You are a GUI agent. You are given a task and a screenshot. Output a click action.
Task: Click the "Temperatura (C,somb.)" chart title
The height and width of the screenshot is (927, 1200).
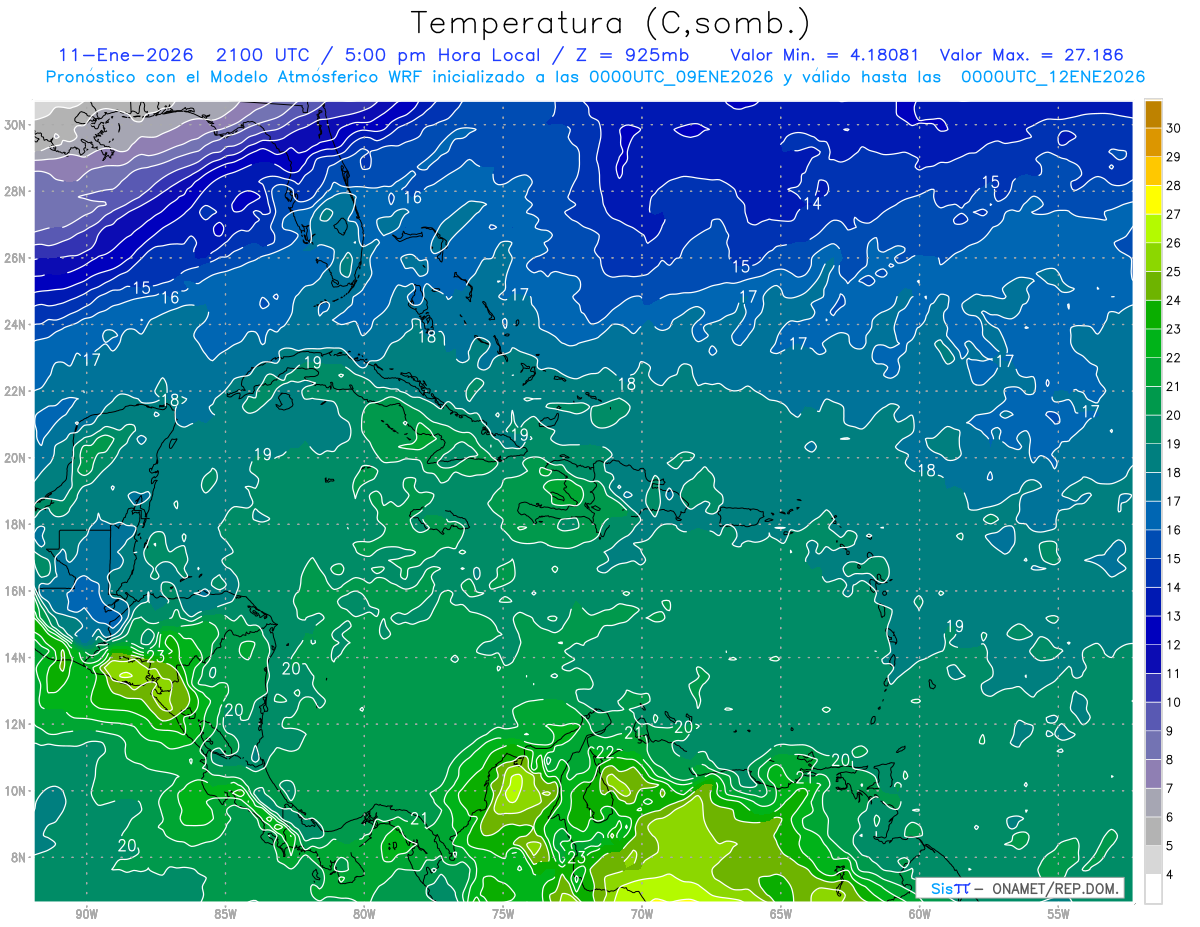(611, 23)
